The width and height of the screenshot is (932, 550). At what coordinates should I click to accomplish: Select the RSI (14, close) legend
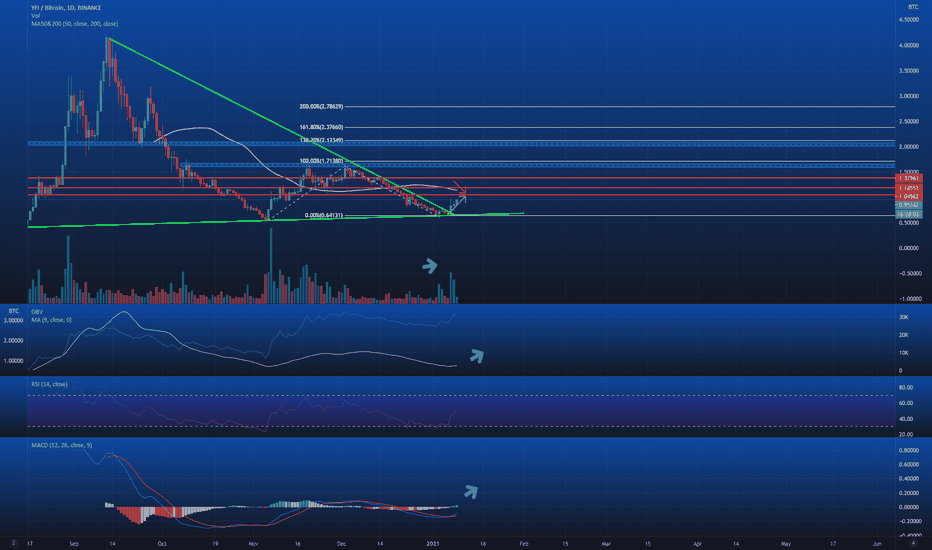pos(49,384)
